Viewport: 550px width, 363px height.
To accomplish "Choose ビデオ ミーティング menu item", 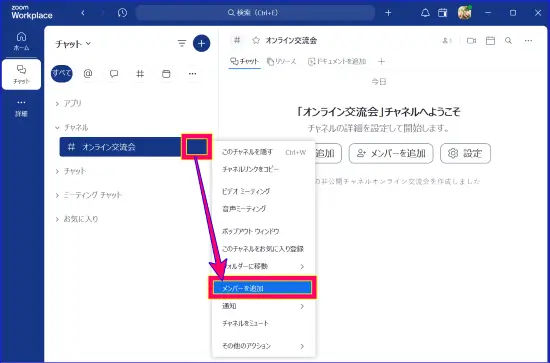I will tap(264, 191).
